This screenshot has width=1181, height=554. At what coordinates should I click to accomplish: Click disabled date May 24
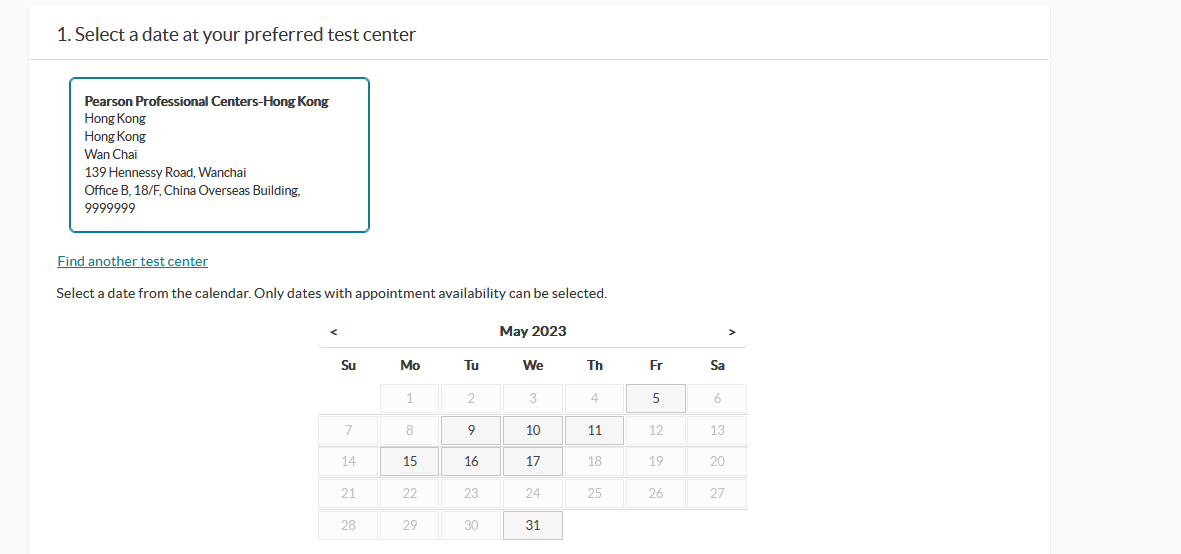click(x=533, y=494)
